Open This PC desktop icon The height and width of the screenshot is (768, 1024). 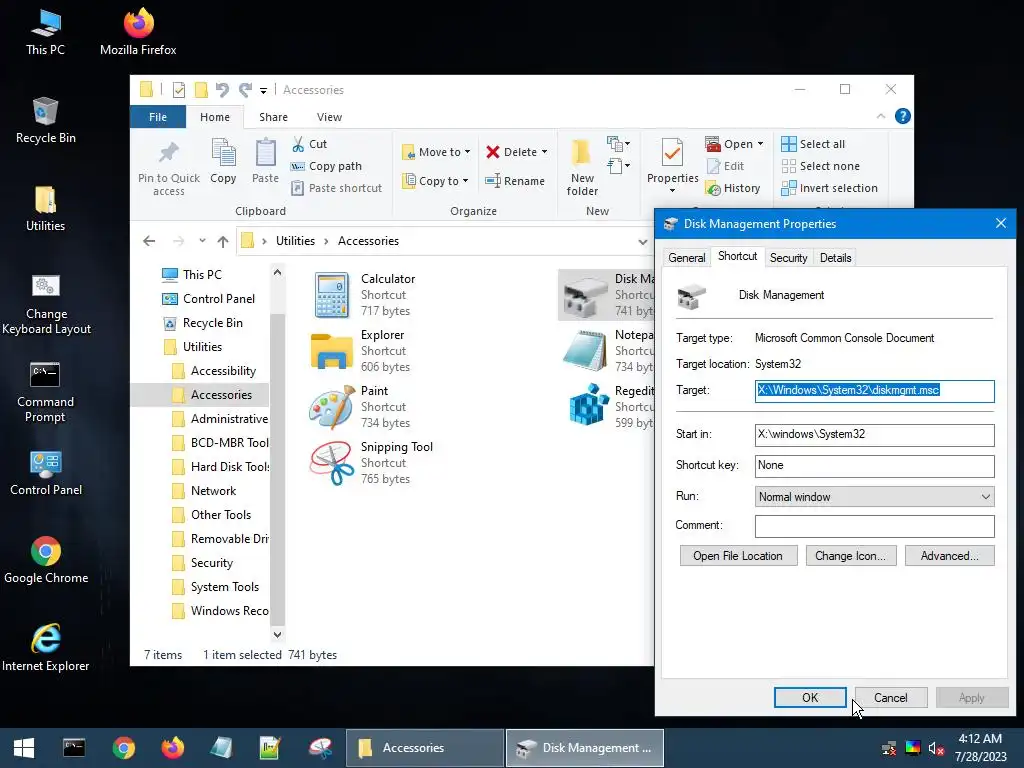[45, 33]
